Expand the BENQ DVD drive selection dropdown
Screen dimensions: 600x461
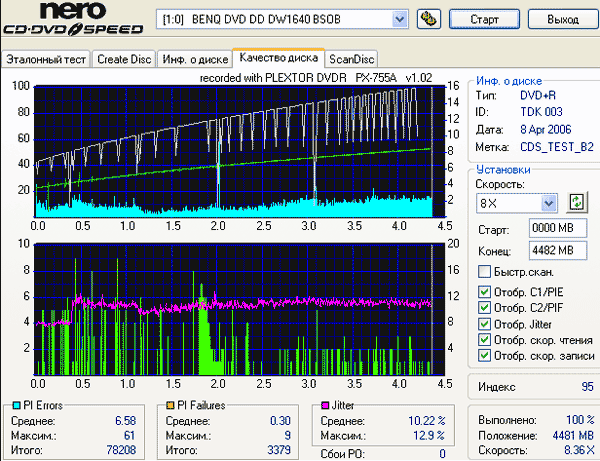399,19
